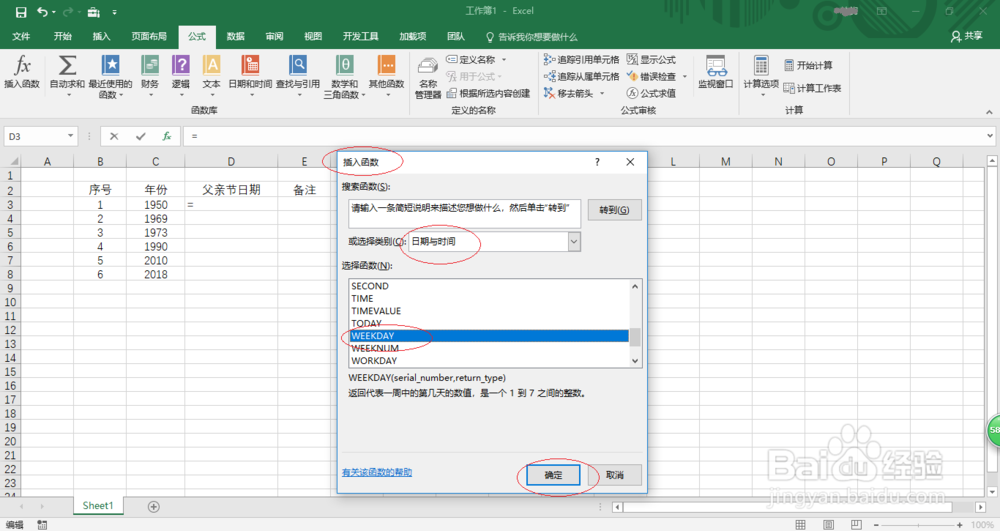This screenshot has height=531, width=1000.
Task: Click the zoom slider in status bar
Action: tap(918, 525)
